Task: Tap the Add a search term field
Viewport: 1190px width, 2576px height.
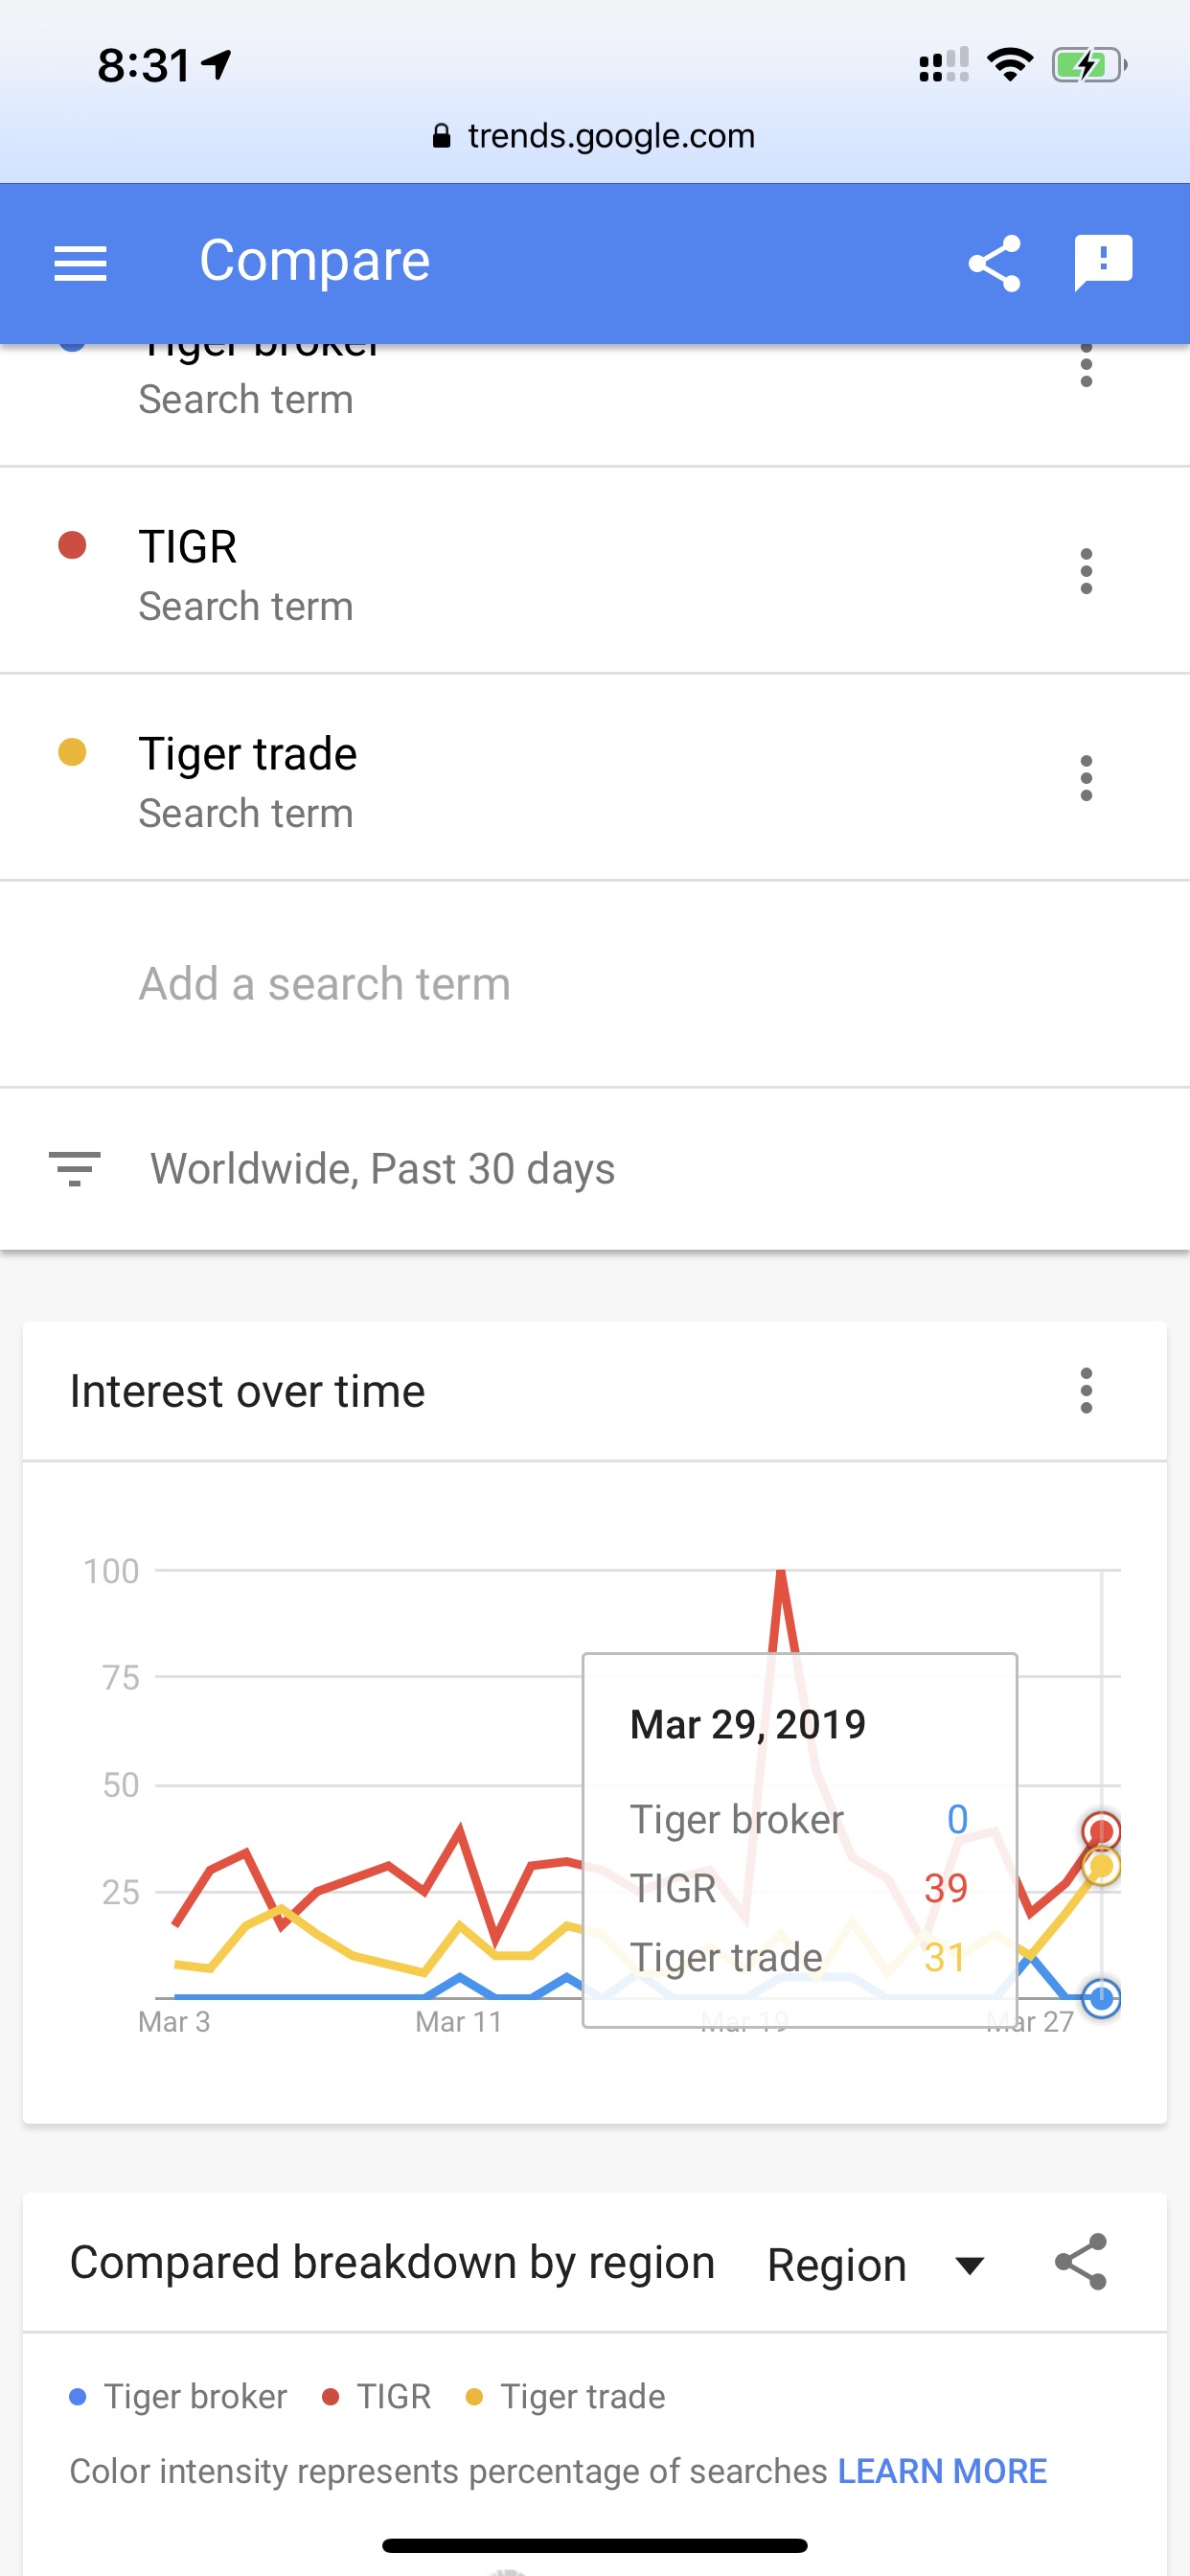Action: [x=325, y=984]
